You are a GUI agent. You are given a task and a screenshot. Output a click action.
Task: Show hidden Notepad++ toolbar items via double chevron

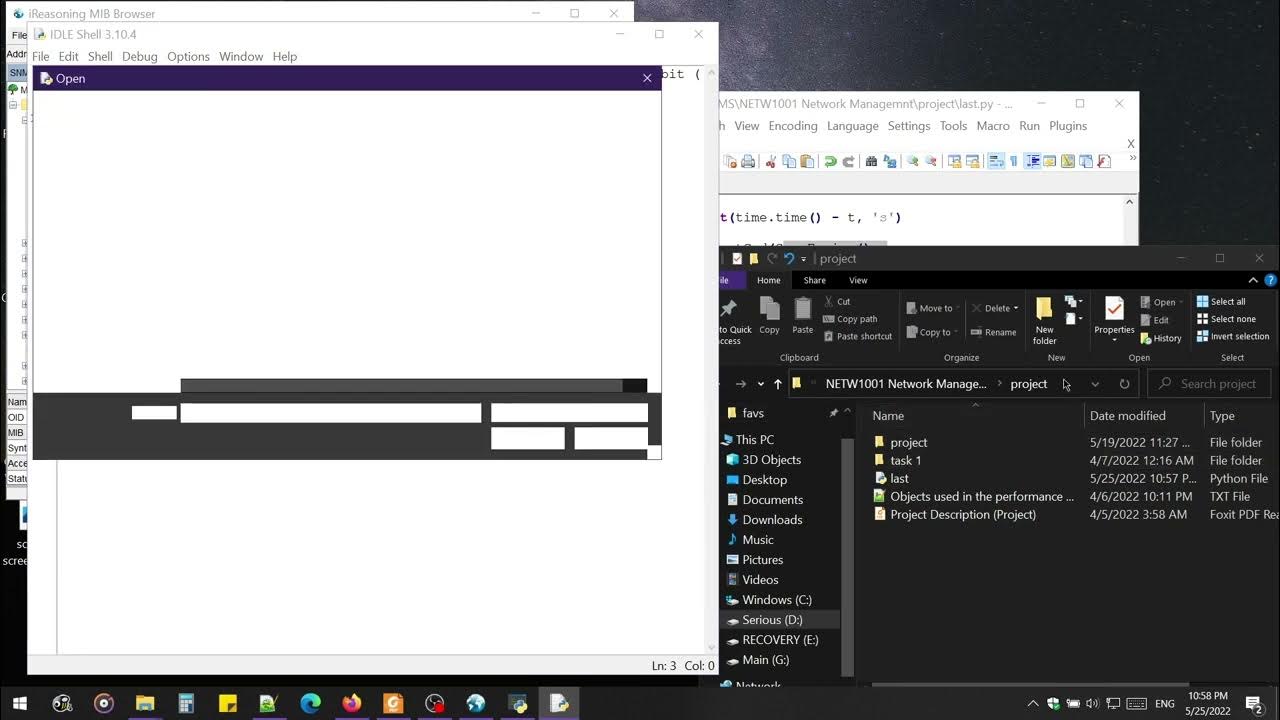click(x=1133, y=157)
